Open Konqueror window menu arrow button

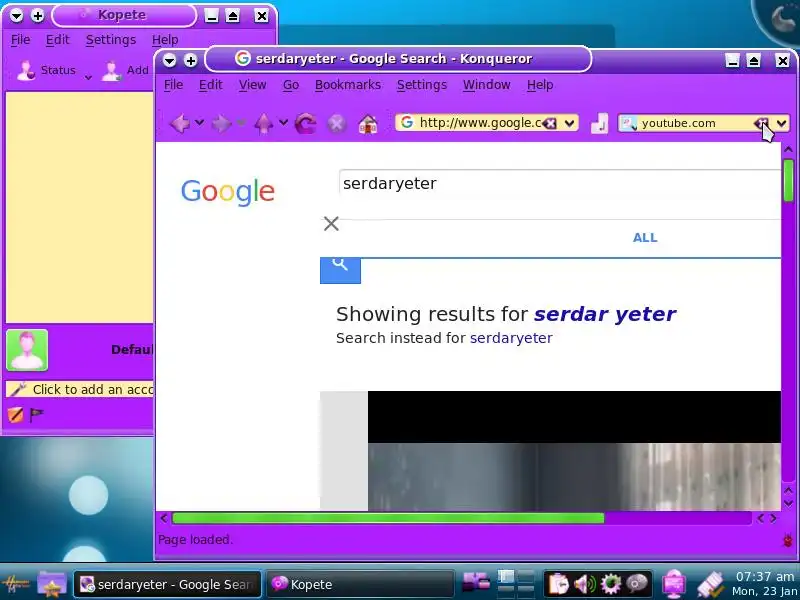tap(169, 61)
